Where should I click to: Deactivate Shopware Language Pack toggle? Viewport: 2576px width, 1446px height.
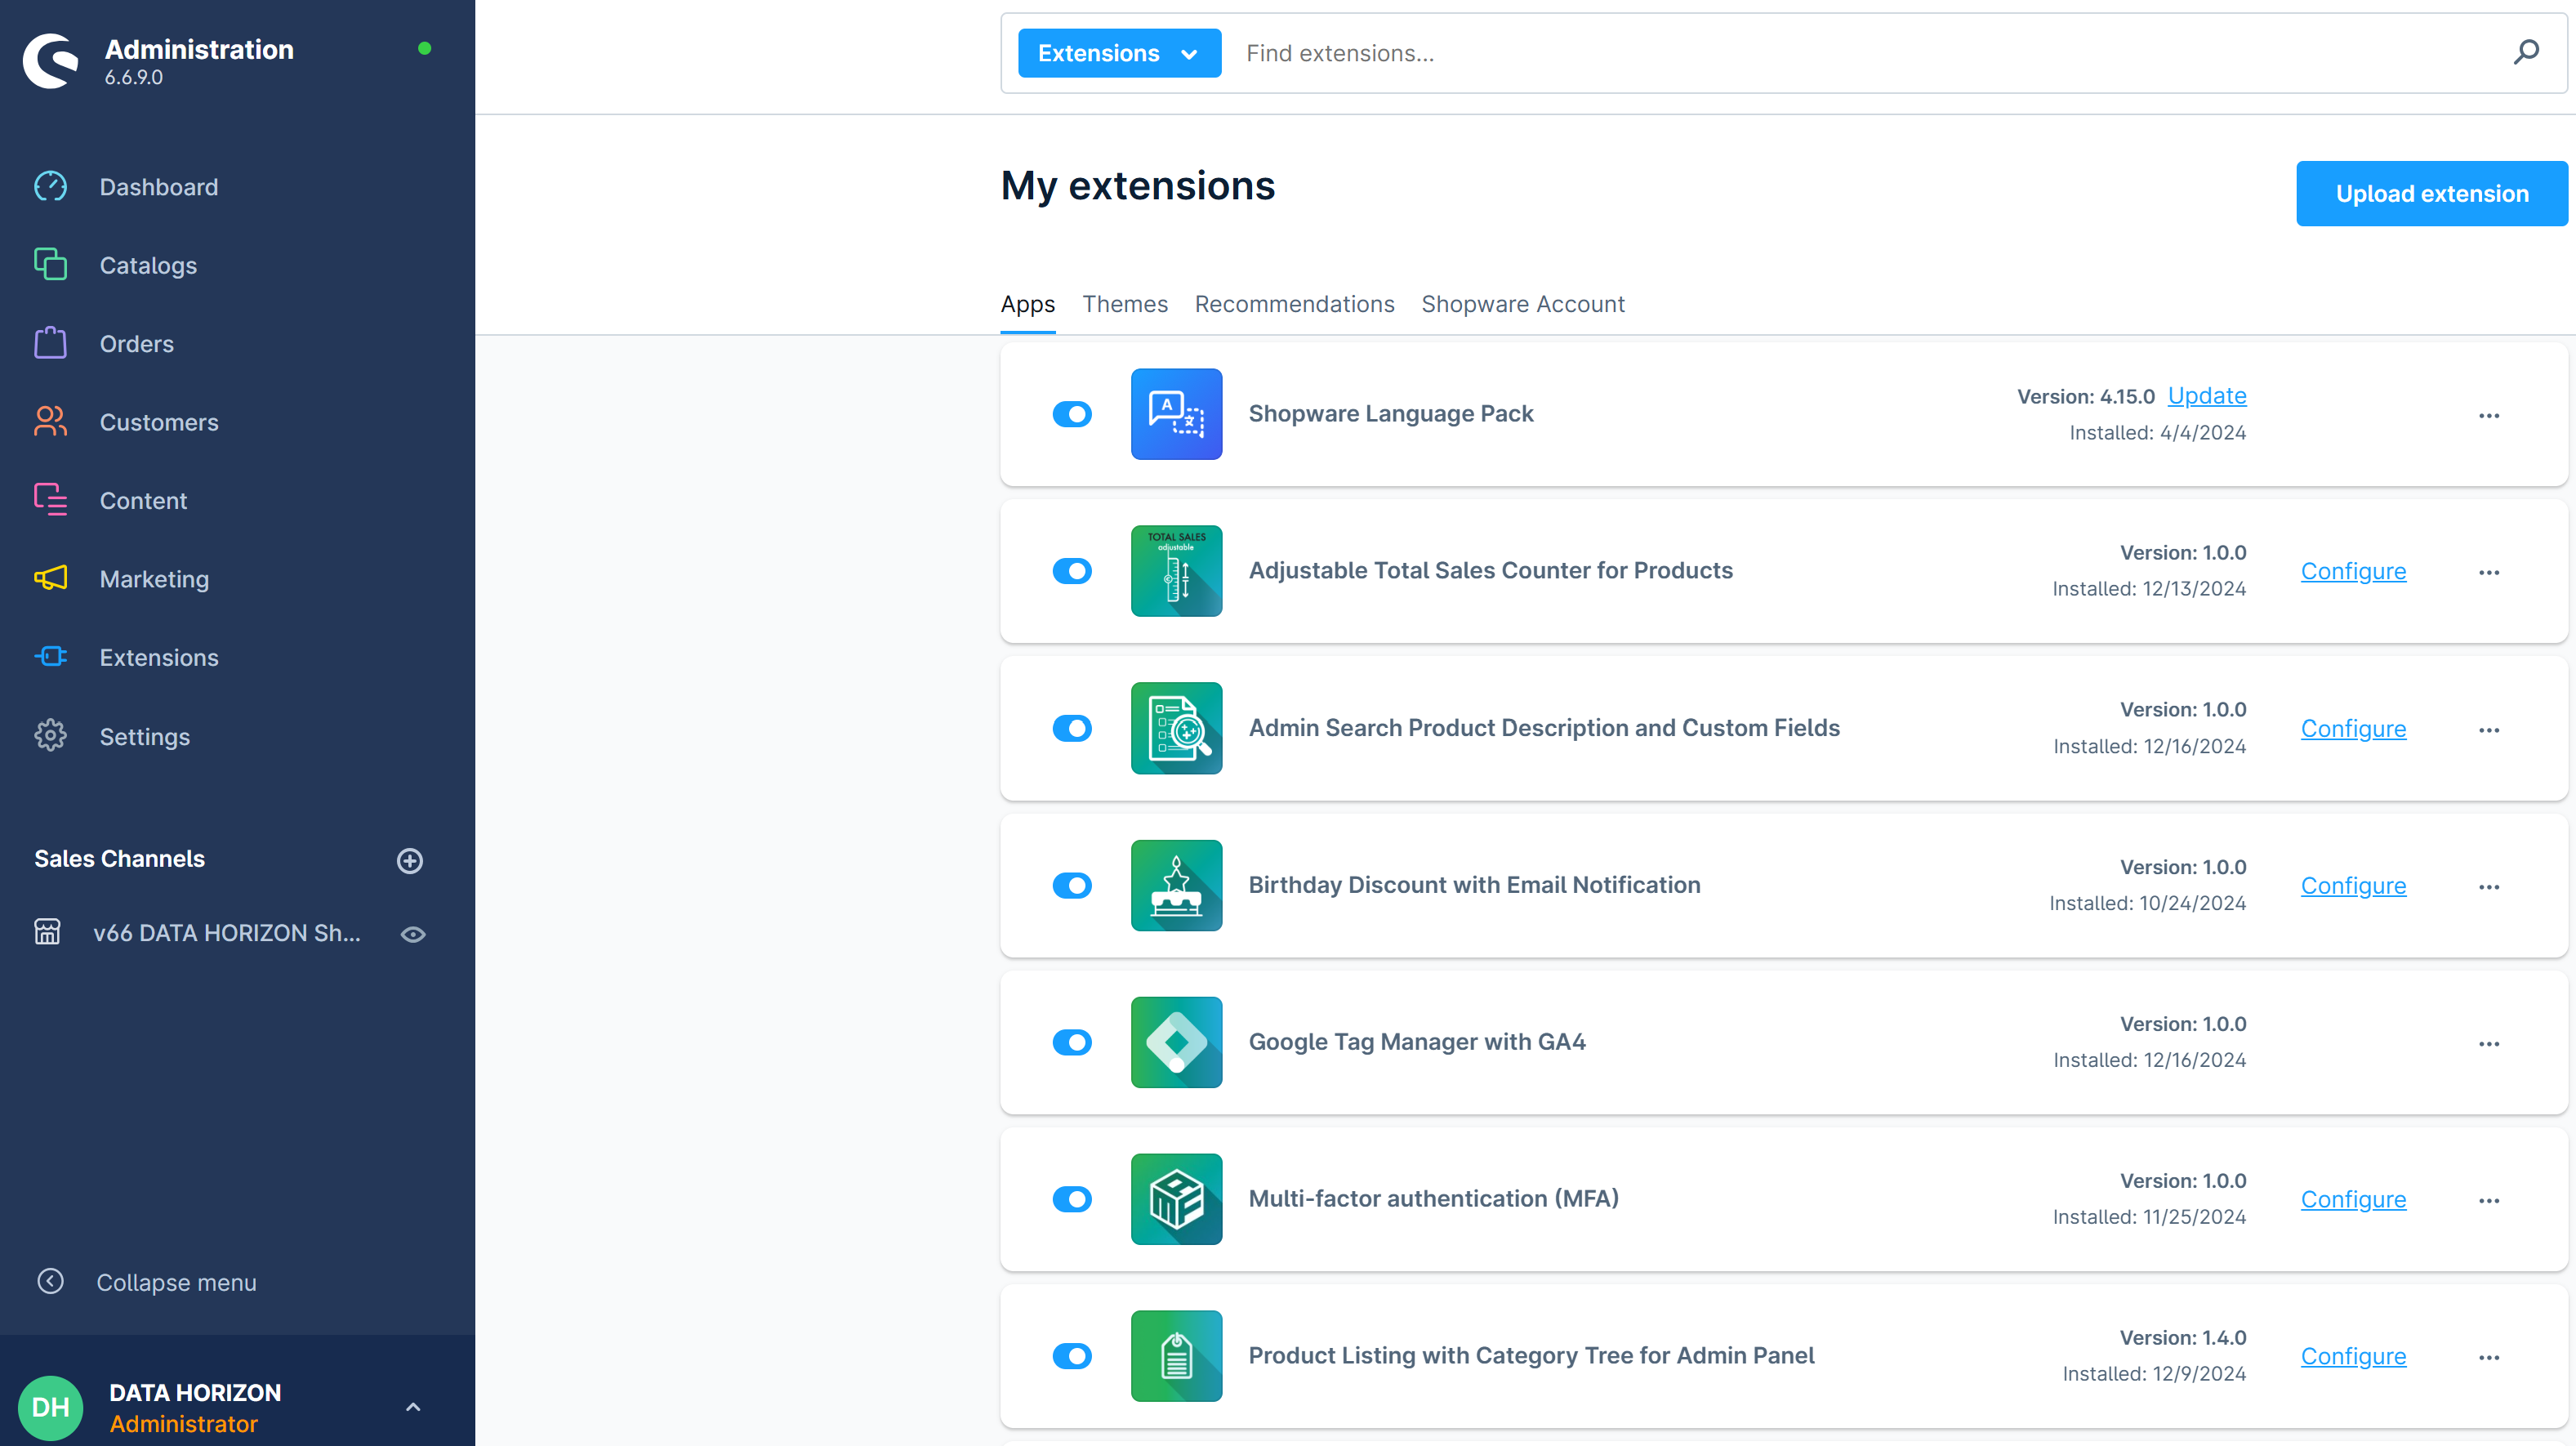coord(1072,414)
